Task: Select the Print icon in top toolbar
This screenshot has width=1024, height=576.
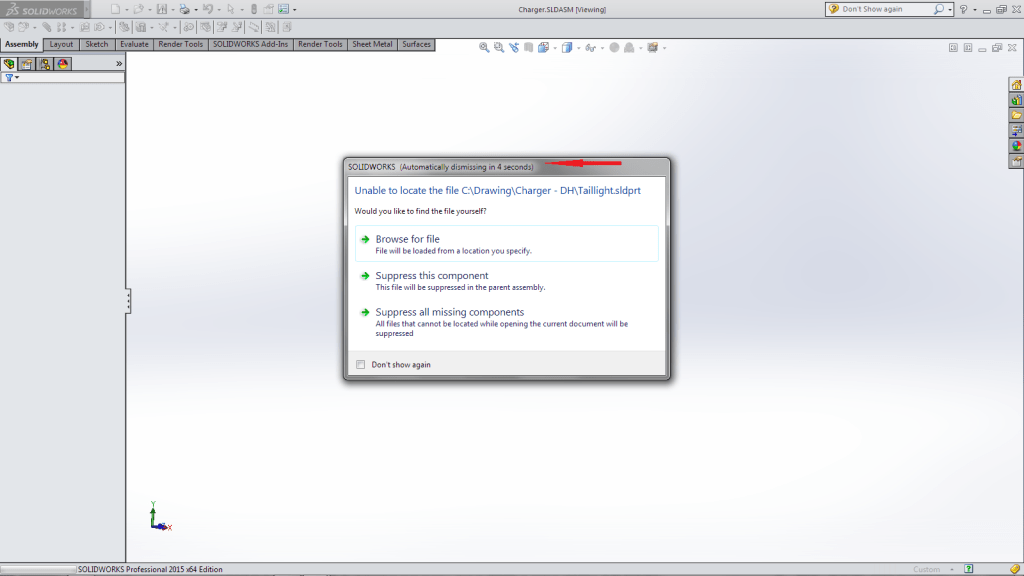Action: tap(183, 8)
